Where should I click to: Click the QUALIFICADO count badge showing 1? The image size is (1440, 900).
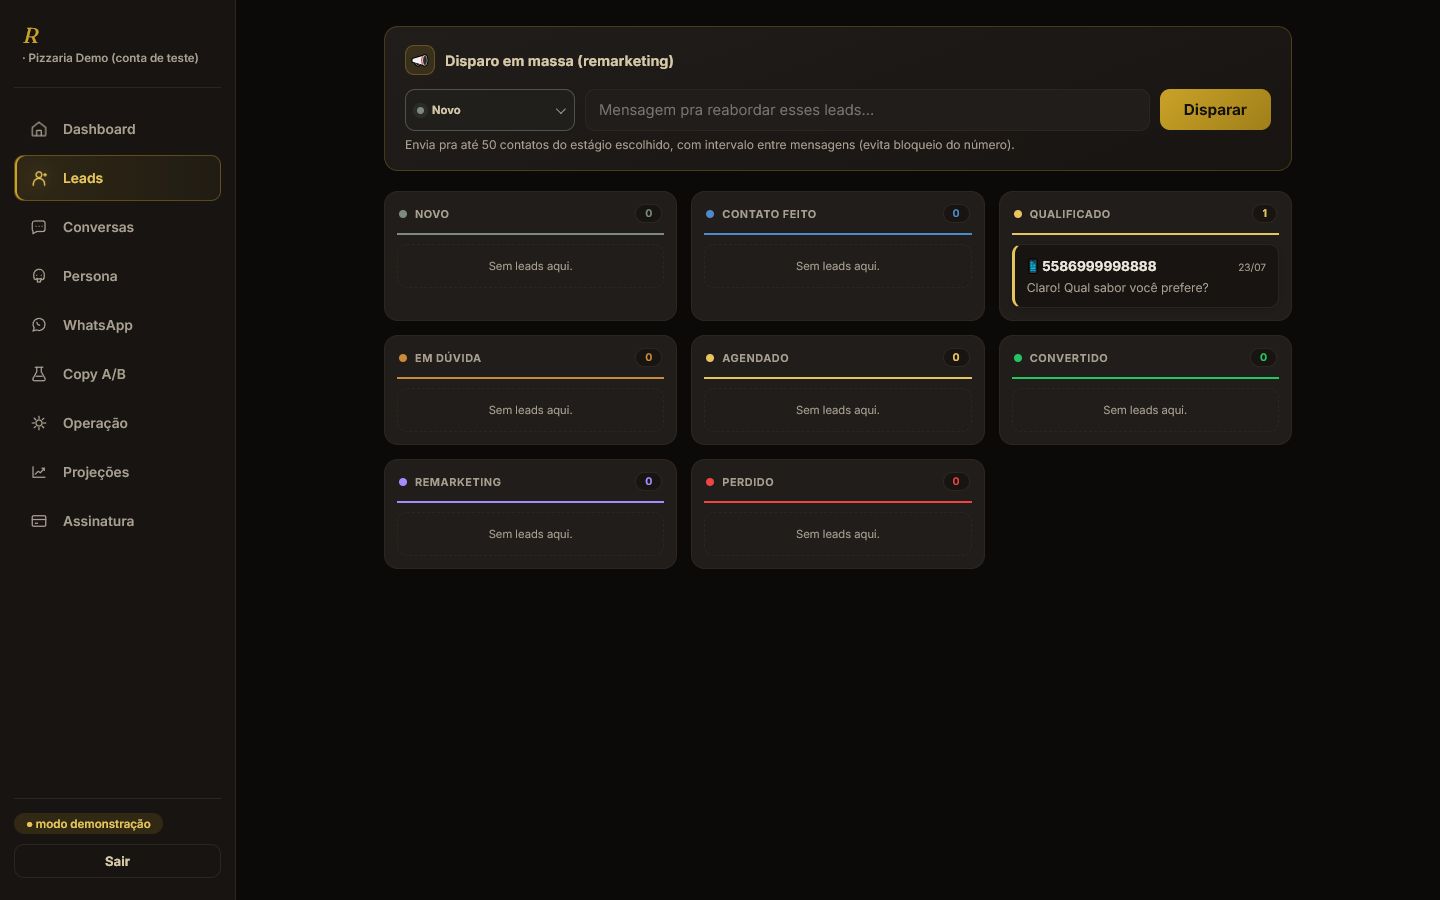tap(1264, 213)
